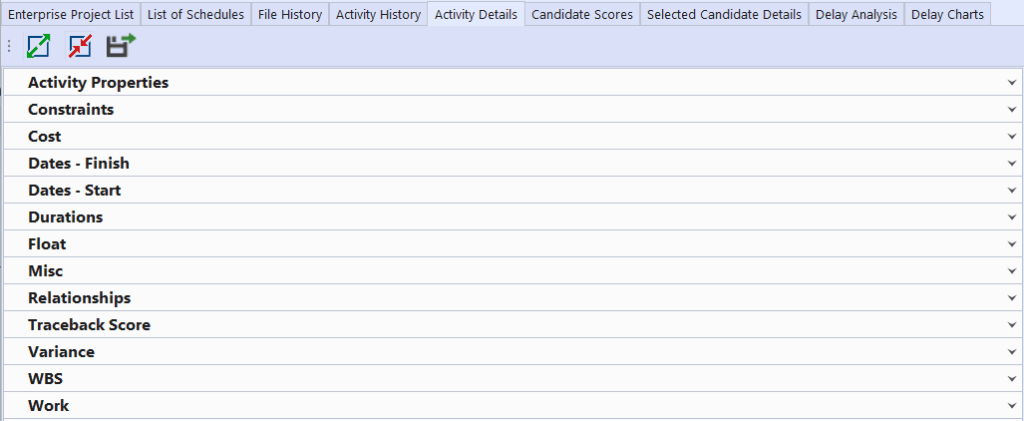Open the Cost section

pyautogui.click(x=45, y=137)
